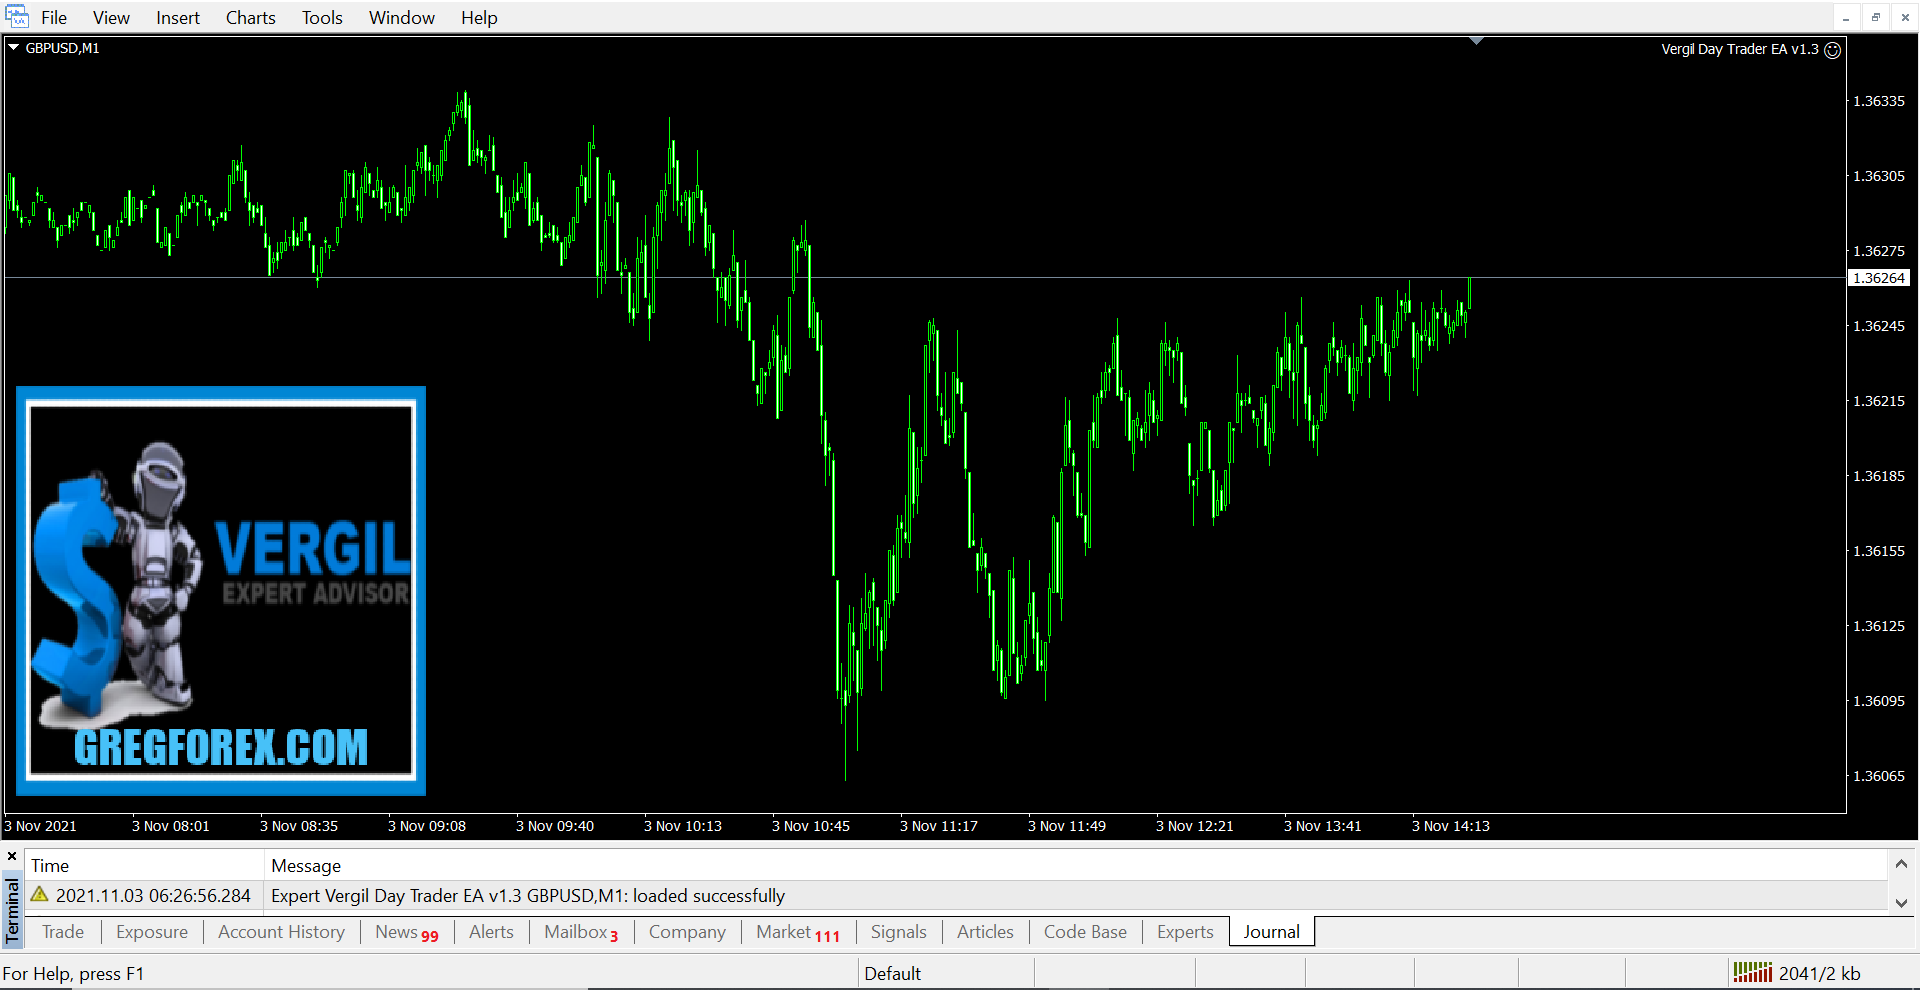The image size is (1920, 990).
Task: Click the journal scroll up arrow
Action: tap(1901, 864)
